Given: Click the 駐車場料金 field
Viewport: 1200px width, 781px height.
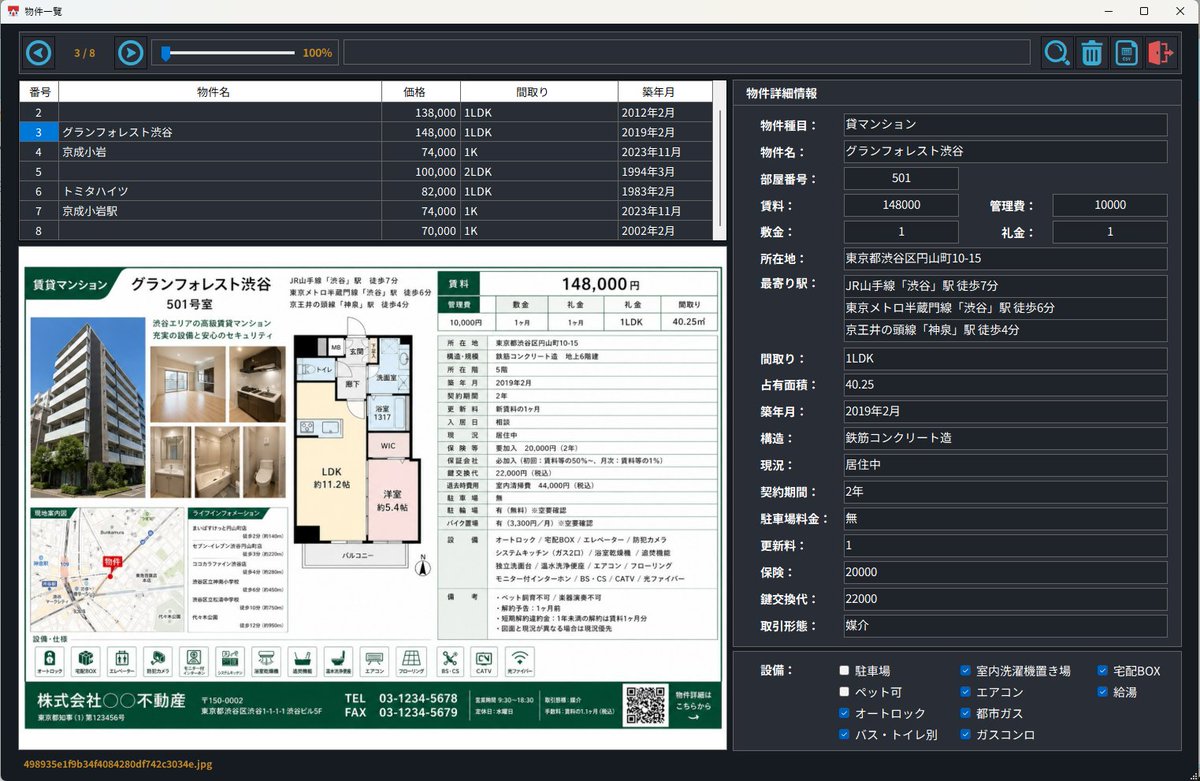Looking at the screenshot, I should click(x=1005, y=519).
